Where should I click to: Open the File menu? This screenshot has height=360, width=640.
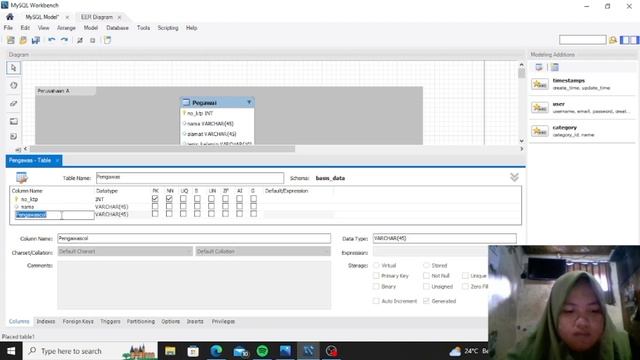[8, 28]
